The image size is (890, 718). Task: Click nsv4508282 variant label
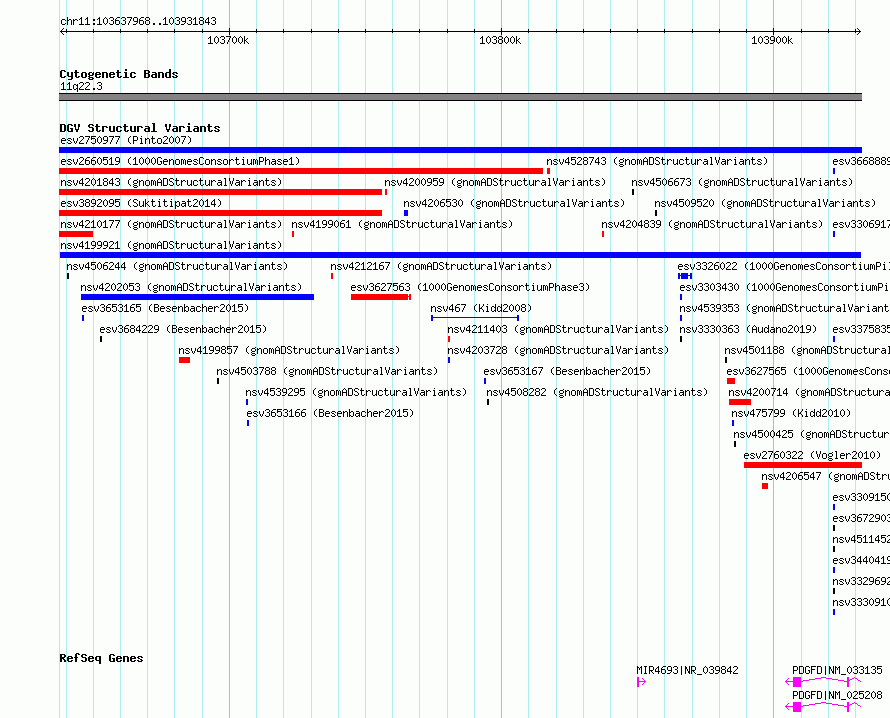pyautogui.click(x=597, y=392)
